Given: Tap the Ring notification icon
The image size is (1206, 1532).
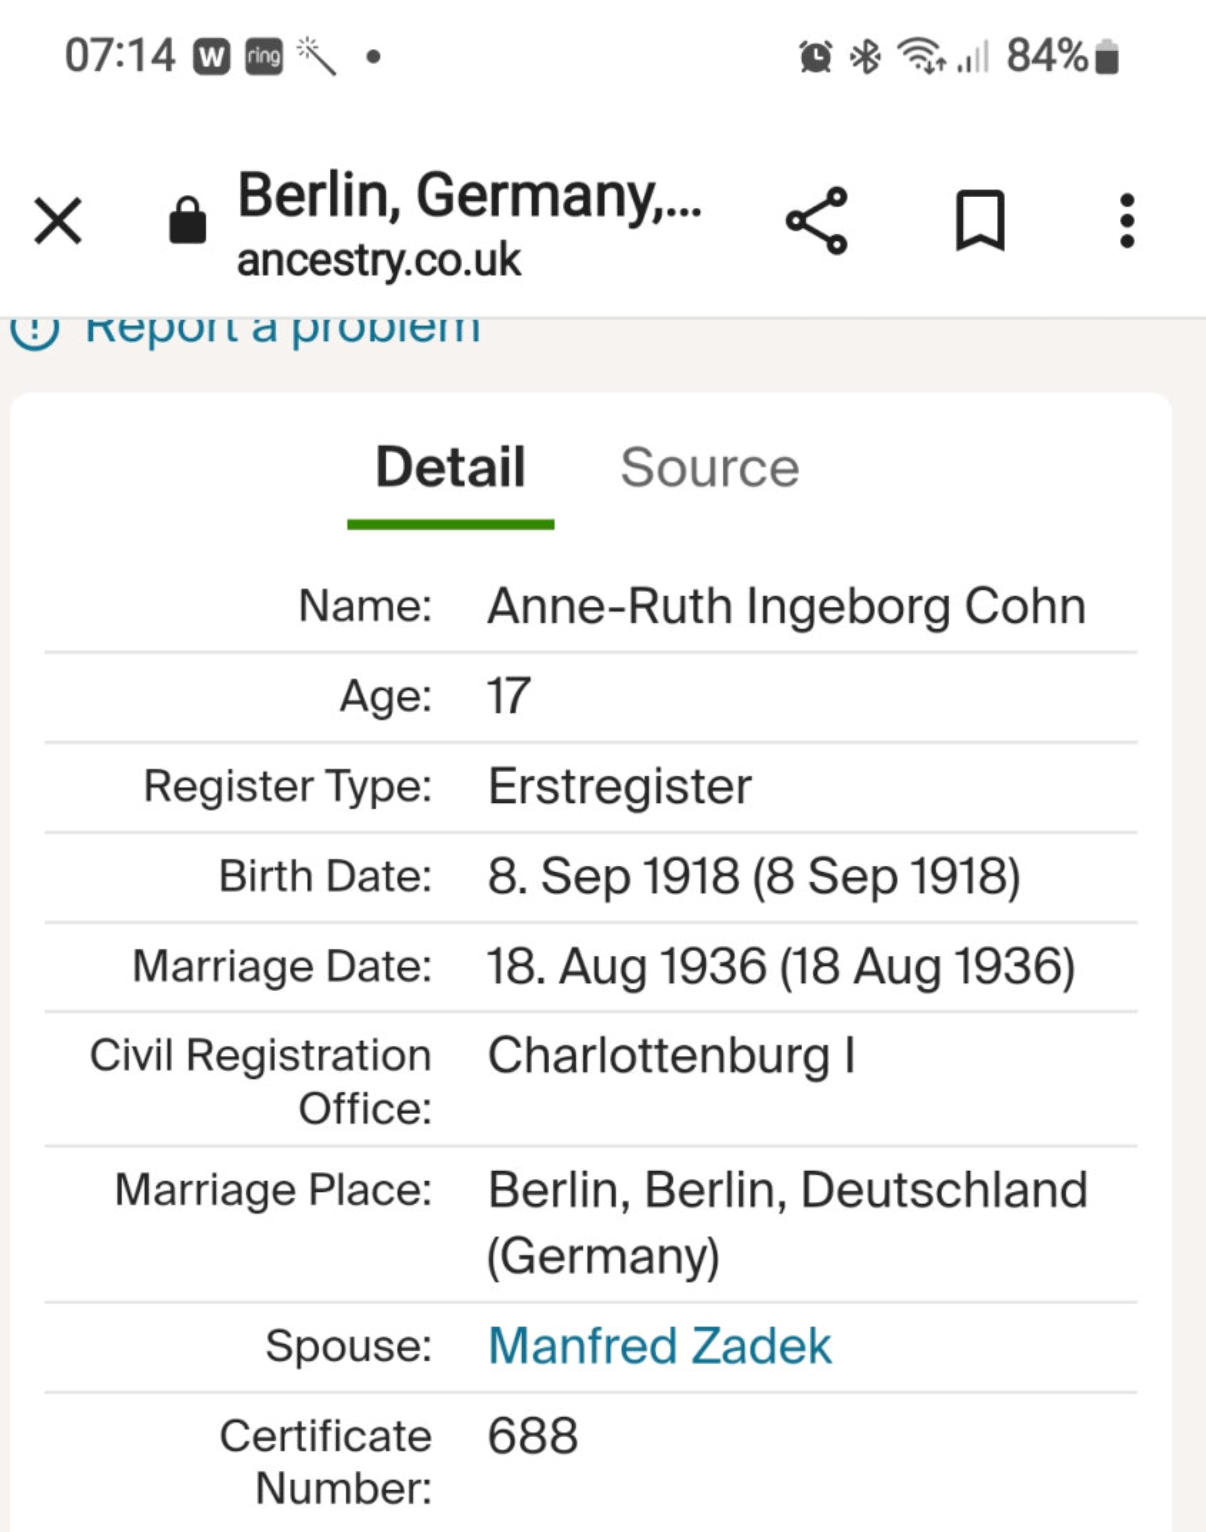Looking at the screenshot, I should point(264,57).
